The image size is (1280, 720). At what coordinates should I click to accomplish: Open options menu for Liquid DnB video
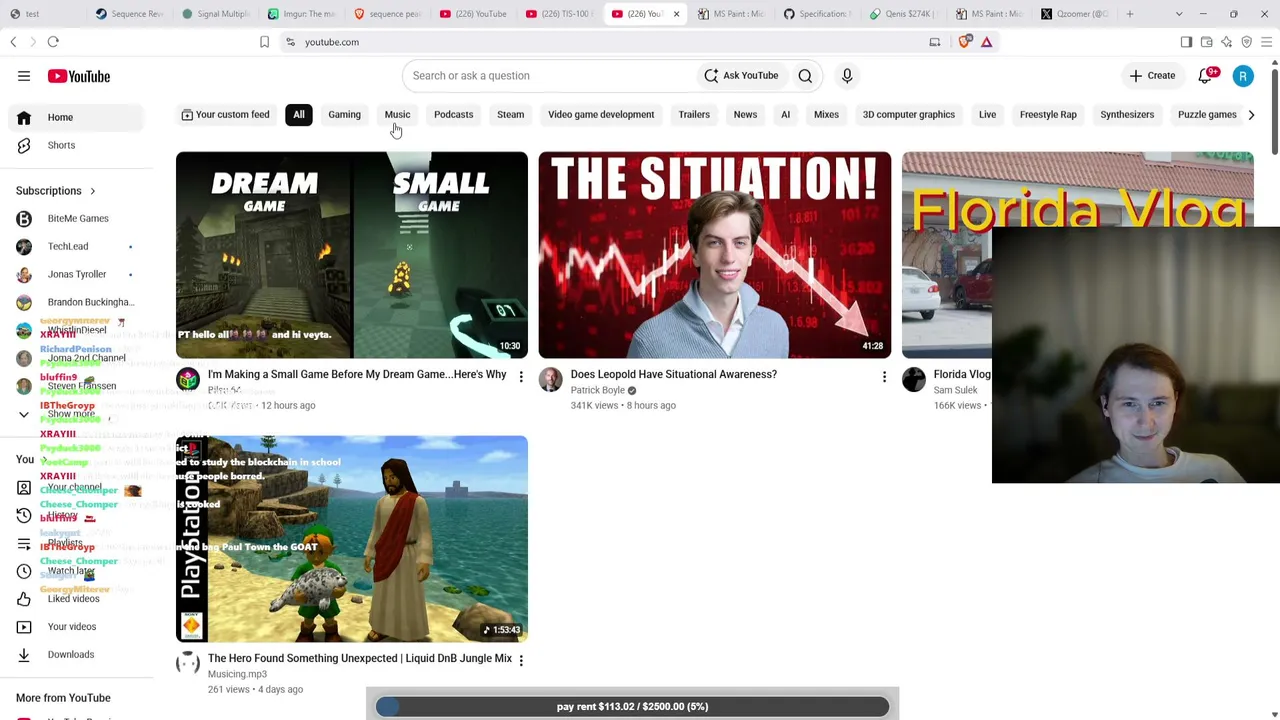tap(521, 661)
